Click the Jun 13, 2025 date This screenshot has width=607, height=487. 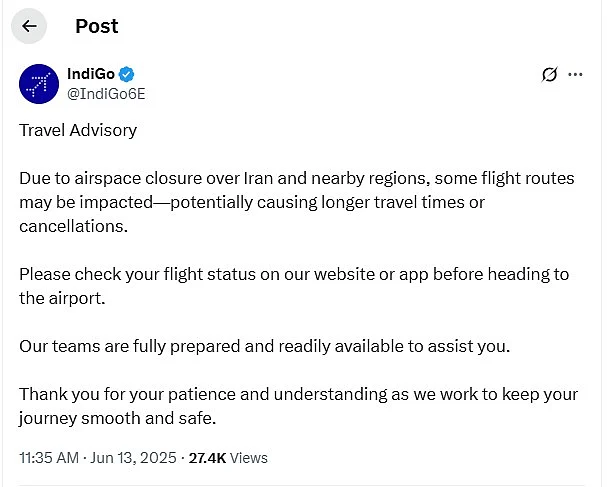132,458
